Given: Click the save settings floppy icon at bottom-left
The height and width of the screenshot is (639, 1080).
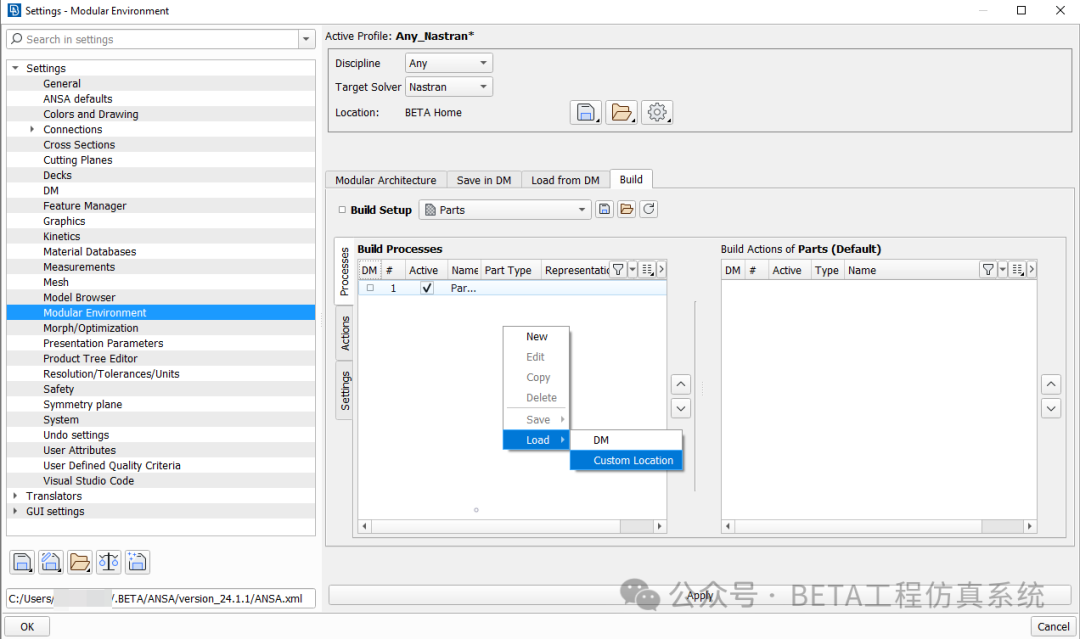Looking at the screenshot, I should click(22, 563).
